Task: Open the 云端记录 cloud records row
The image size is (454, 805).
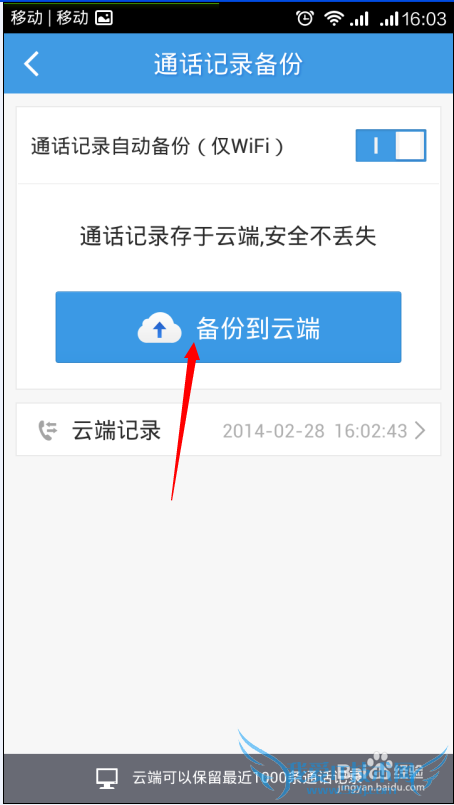Action: click(228, 430)
